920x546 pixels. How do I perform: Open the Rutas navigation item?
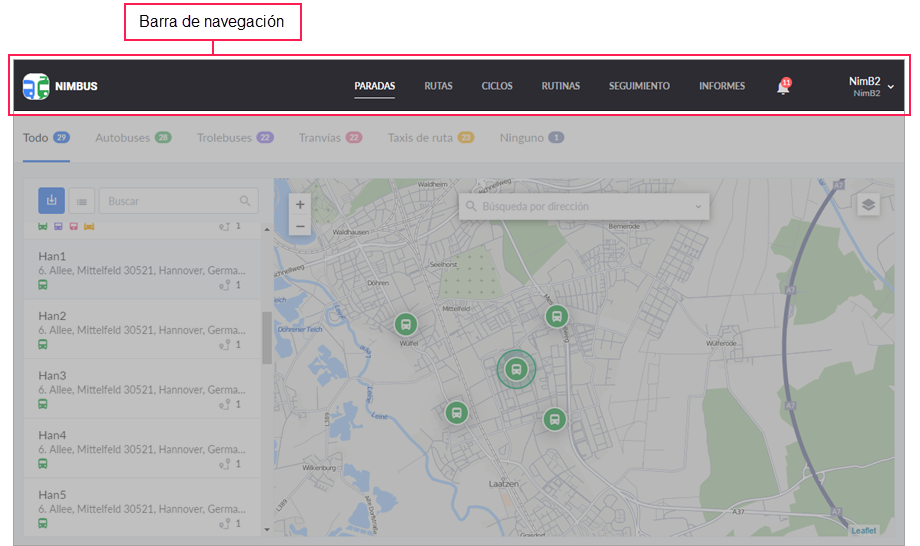pos(438,86)
